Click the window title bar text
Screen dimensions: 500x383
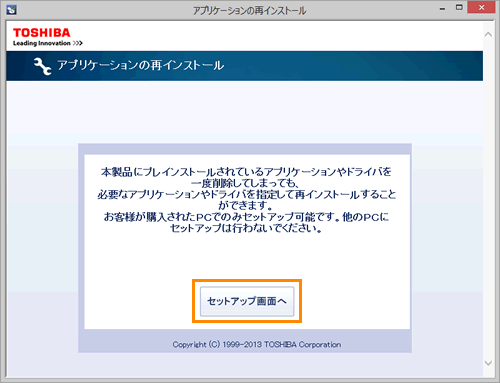point(249,11)
